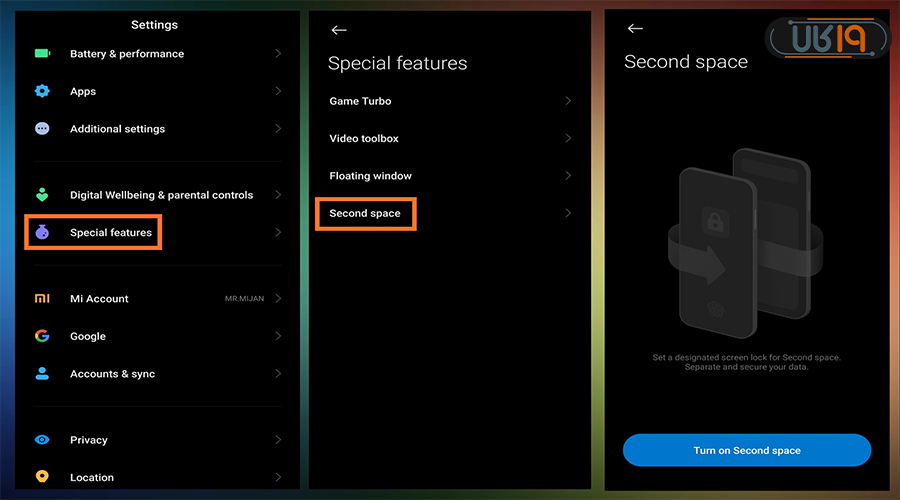Tap the blue Privacy eye icon

(x=42, y=440)
